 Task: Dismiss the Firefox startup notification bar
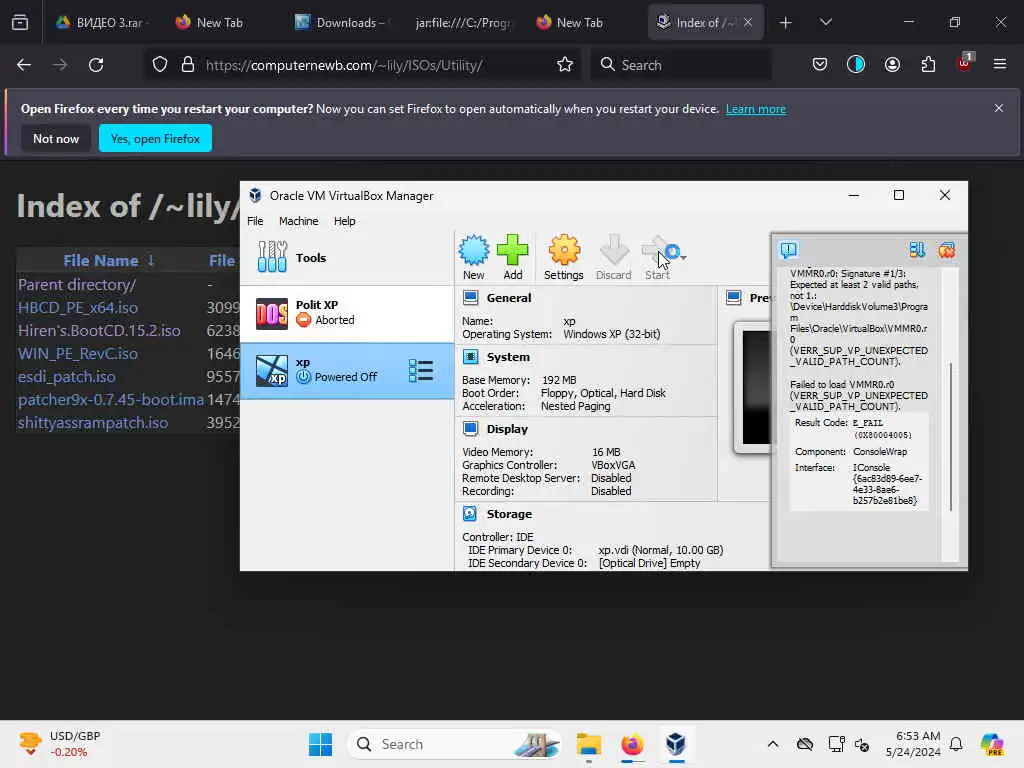(999, 108)
